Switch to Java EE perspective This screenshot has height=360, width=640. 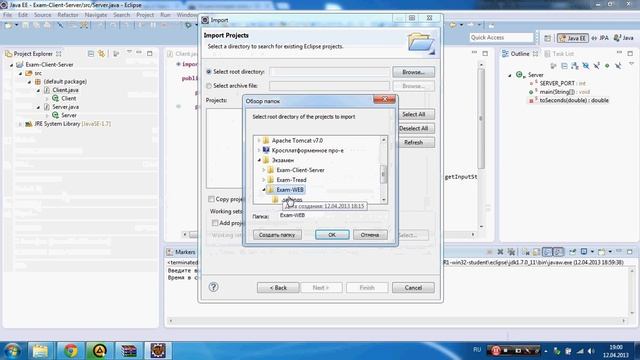coord(573,38)
